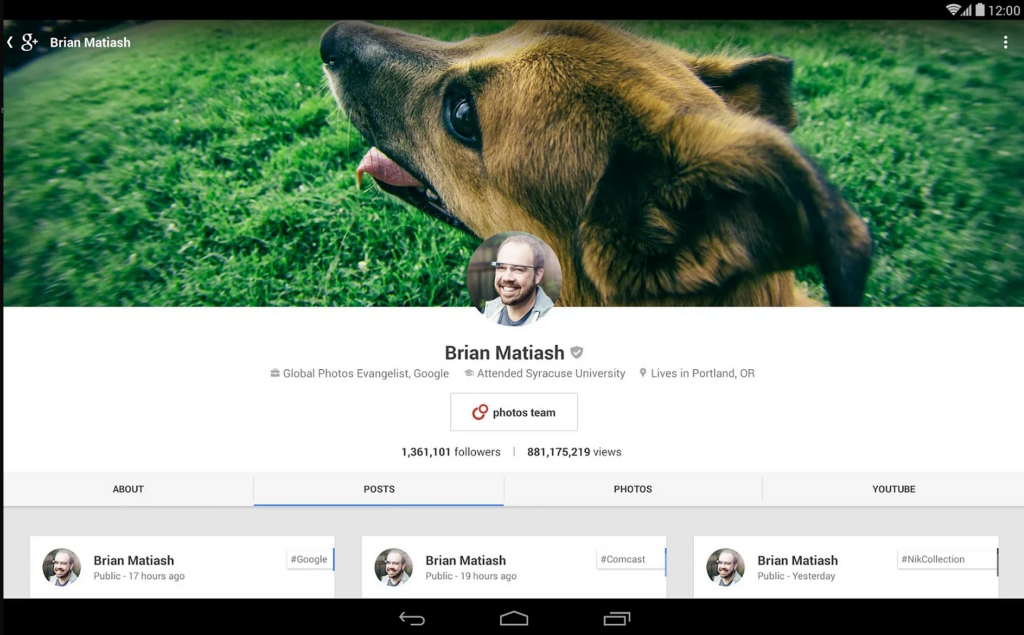1024x635 pixels.
Task: Open the PHOTOS tab
Action: click(633, 489)
